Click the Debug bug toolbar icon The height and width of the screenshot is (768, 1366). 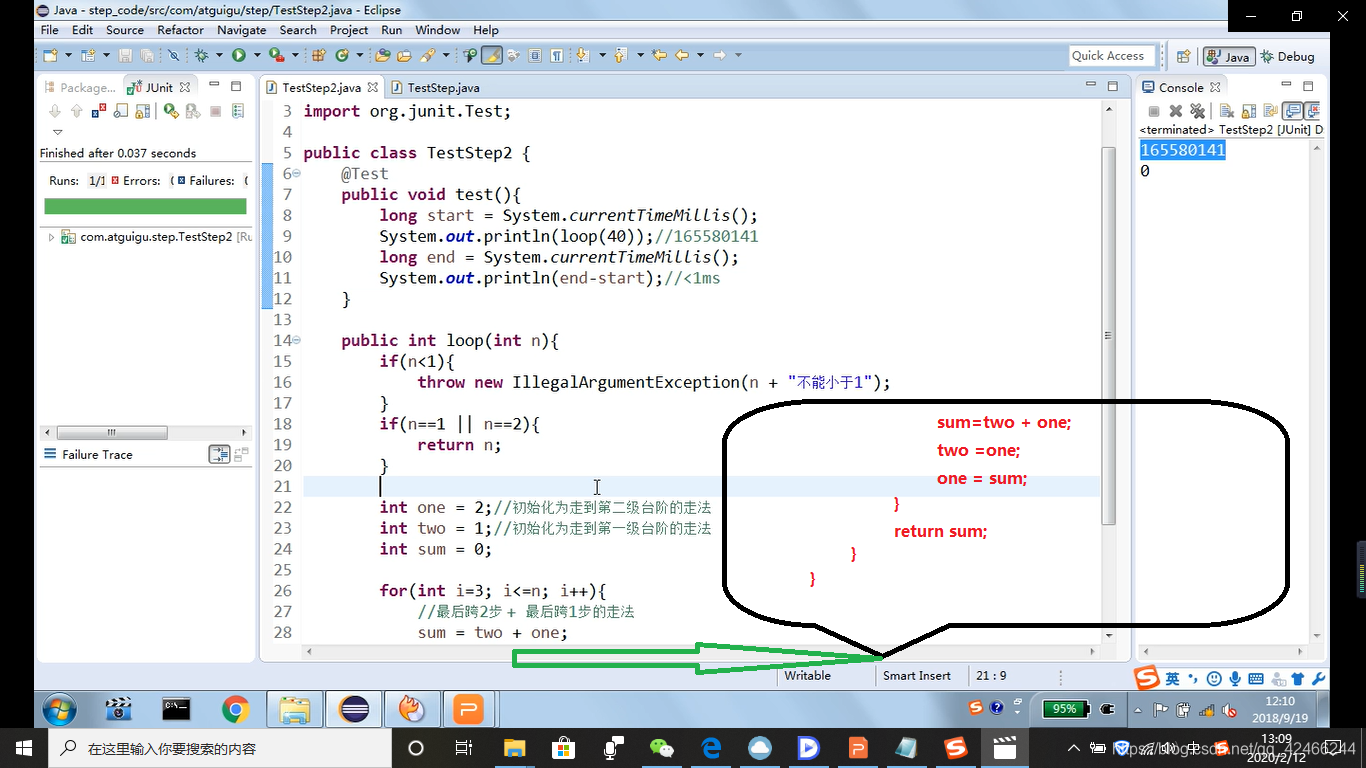pos(201,55)
